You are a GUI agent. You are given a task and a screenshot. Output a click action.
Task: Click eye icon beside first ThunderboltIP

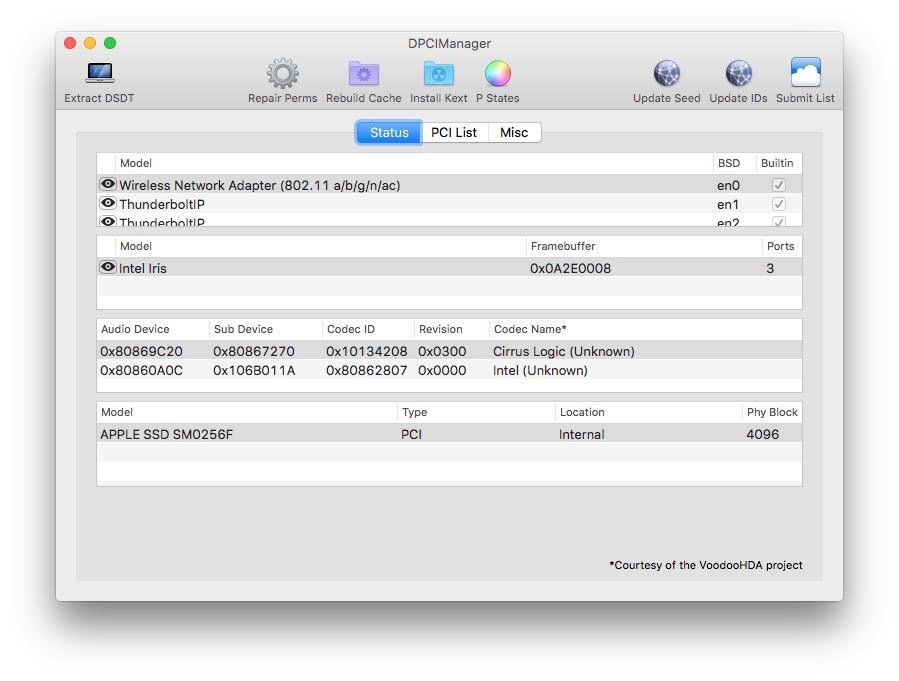108,204
